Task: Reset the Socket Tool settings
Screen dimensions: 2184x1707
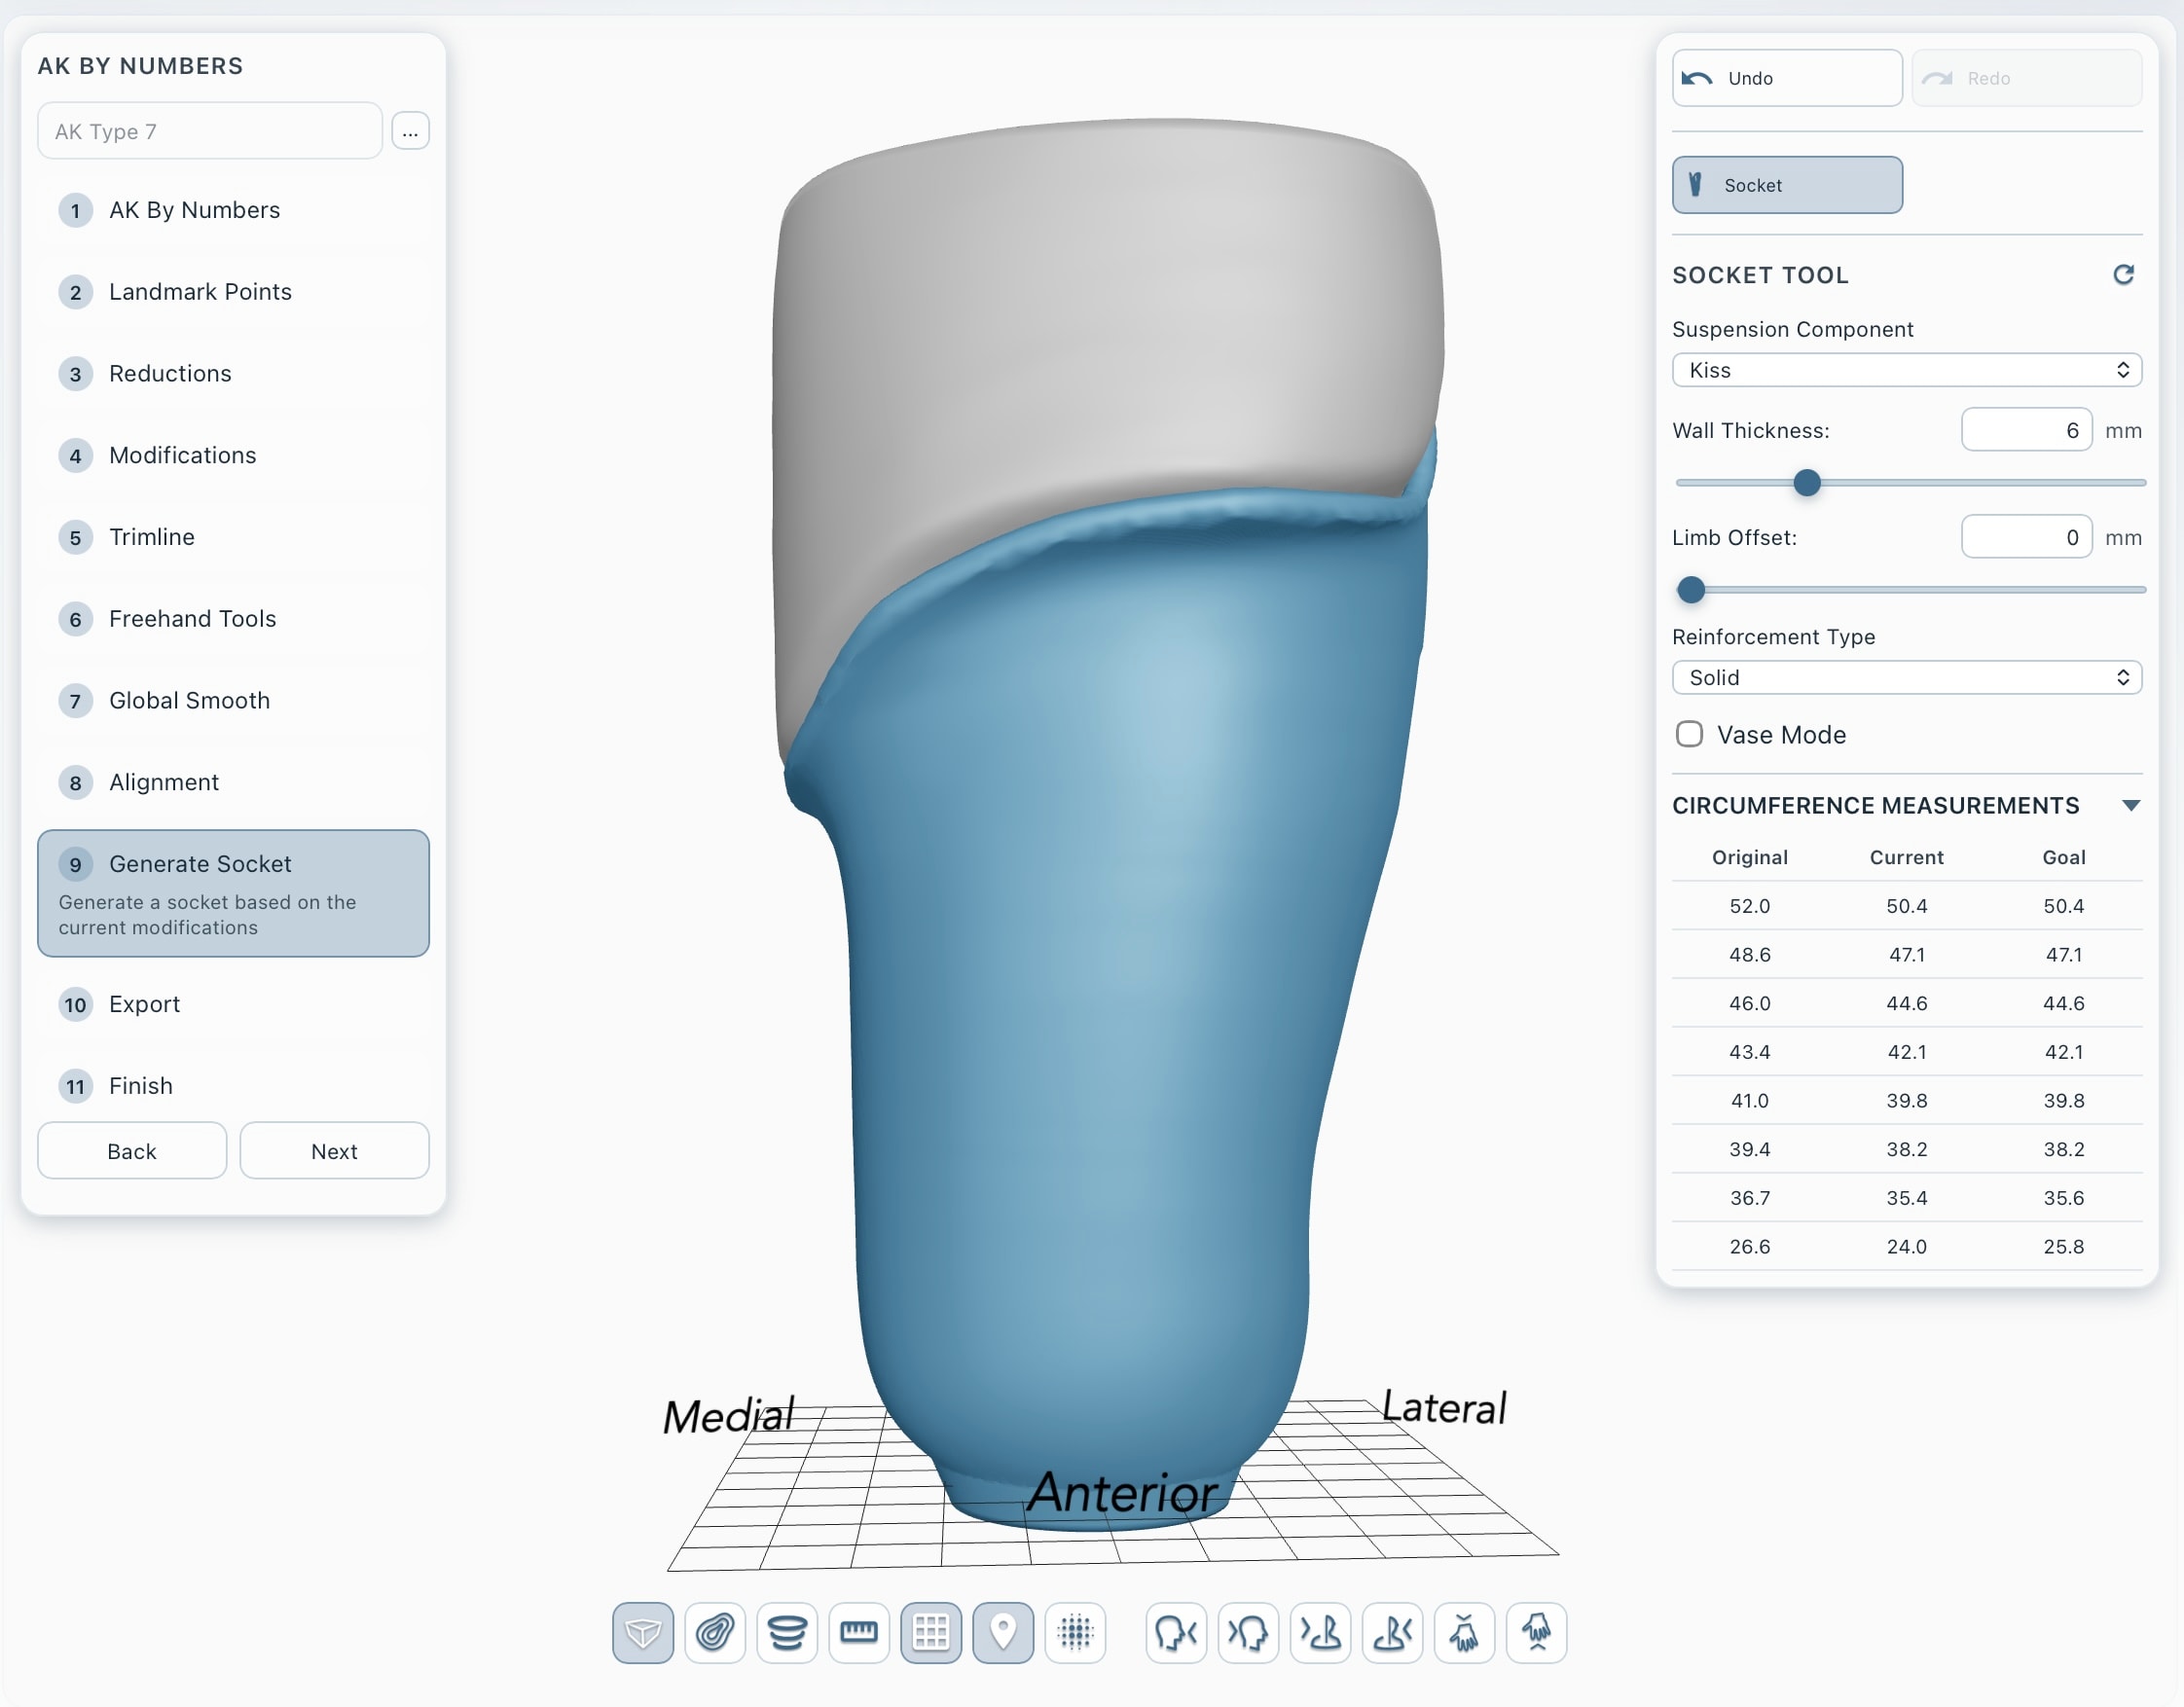Action: (2123, 274)
